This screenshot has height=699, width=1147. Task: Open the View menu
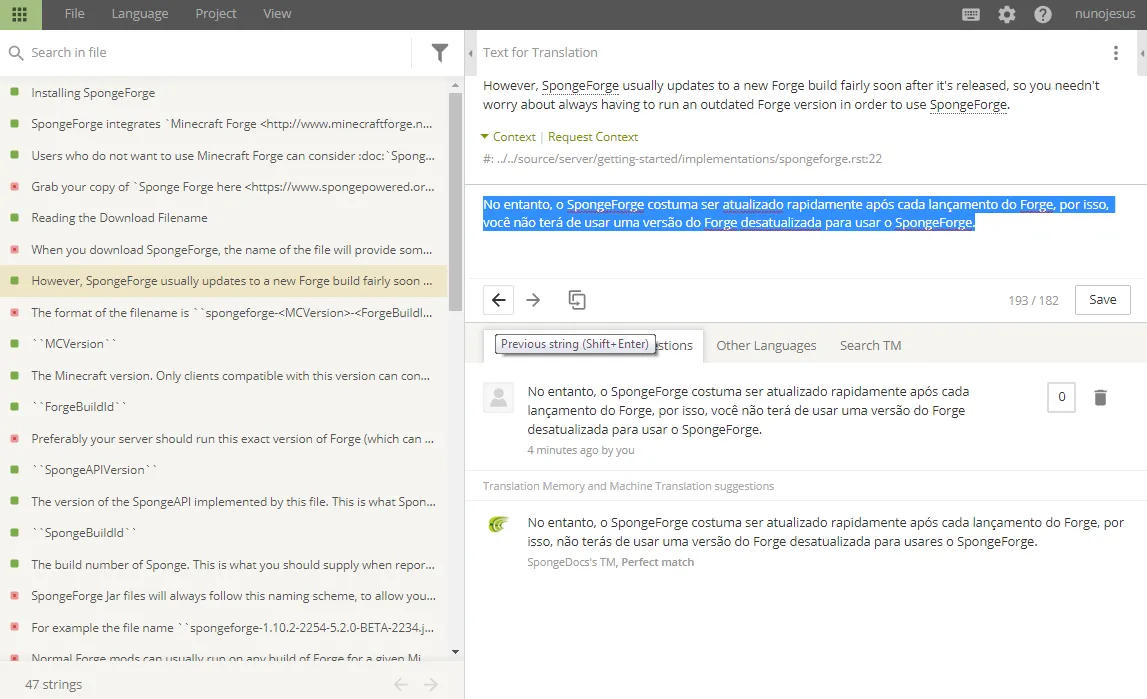tap(277, 14)
